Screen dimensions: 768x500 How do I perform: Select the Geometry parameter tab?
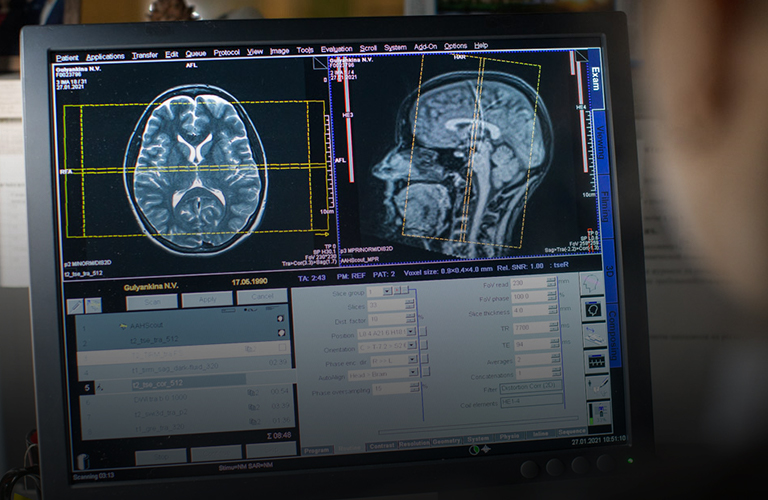(x=445, y=440)
